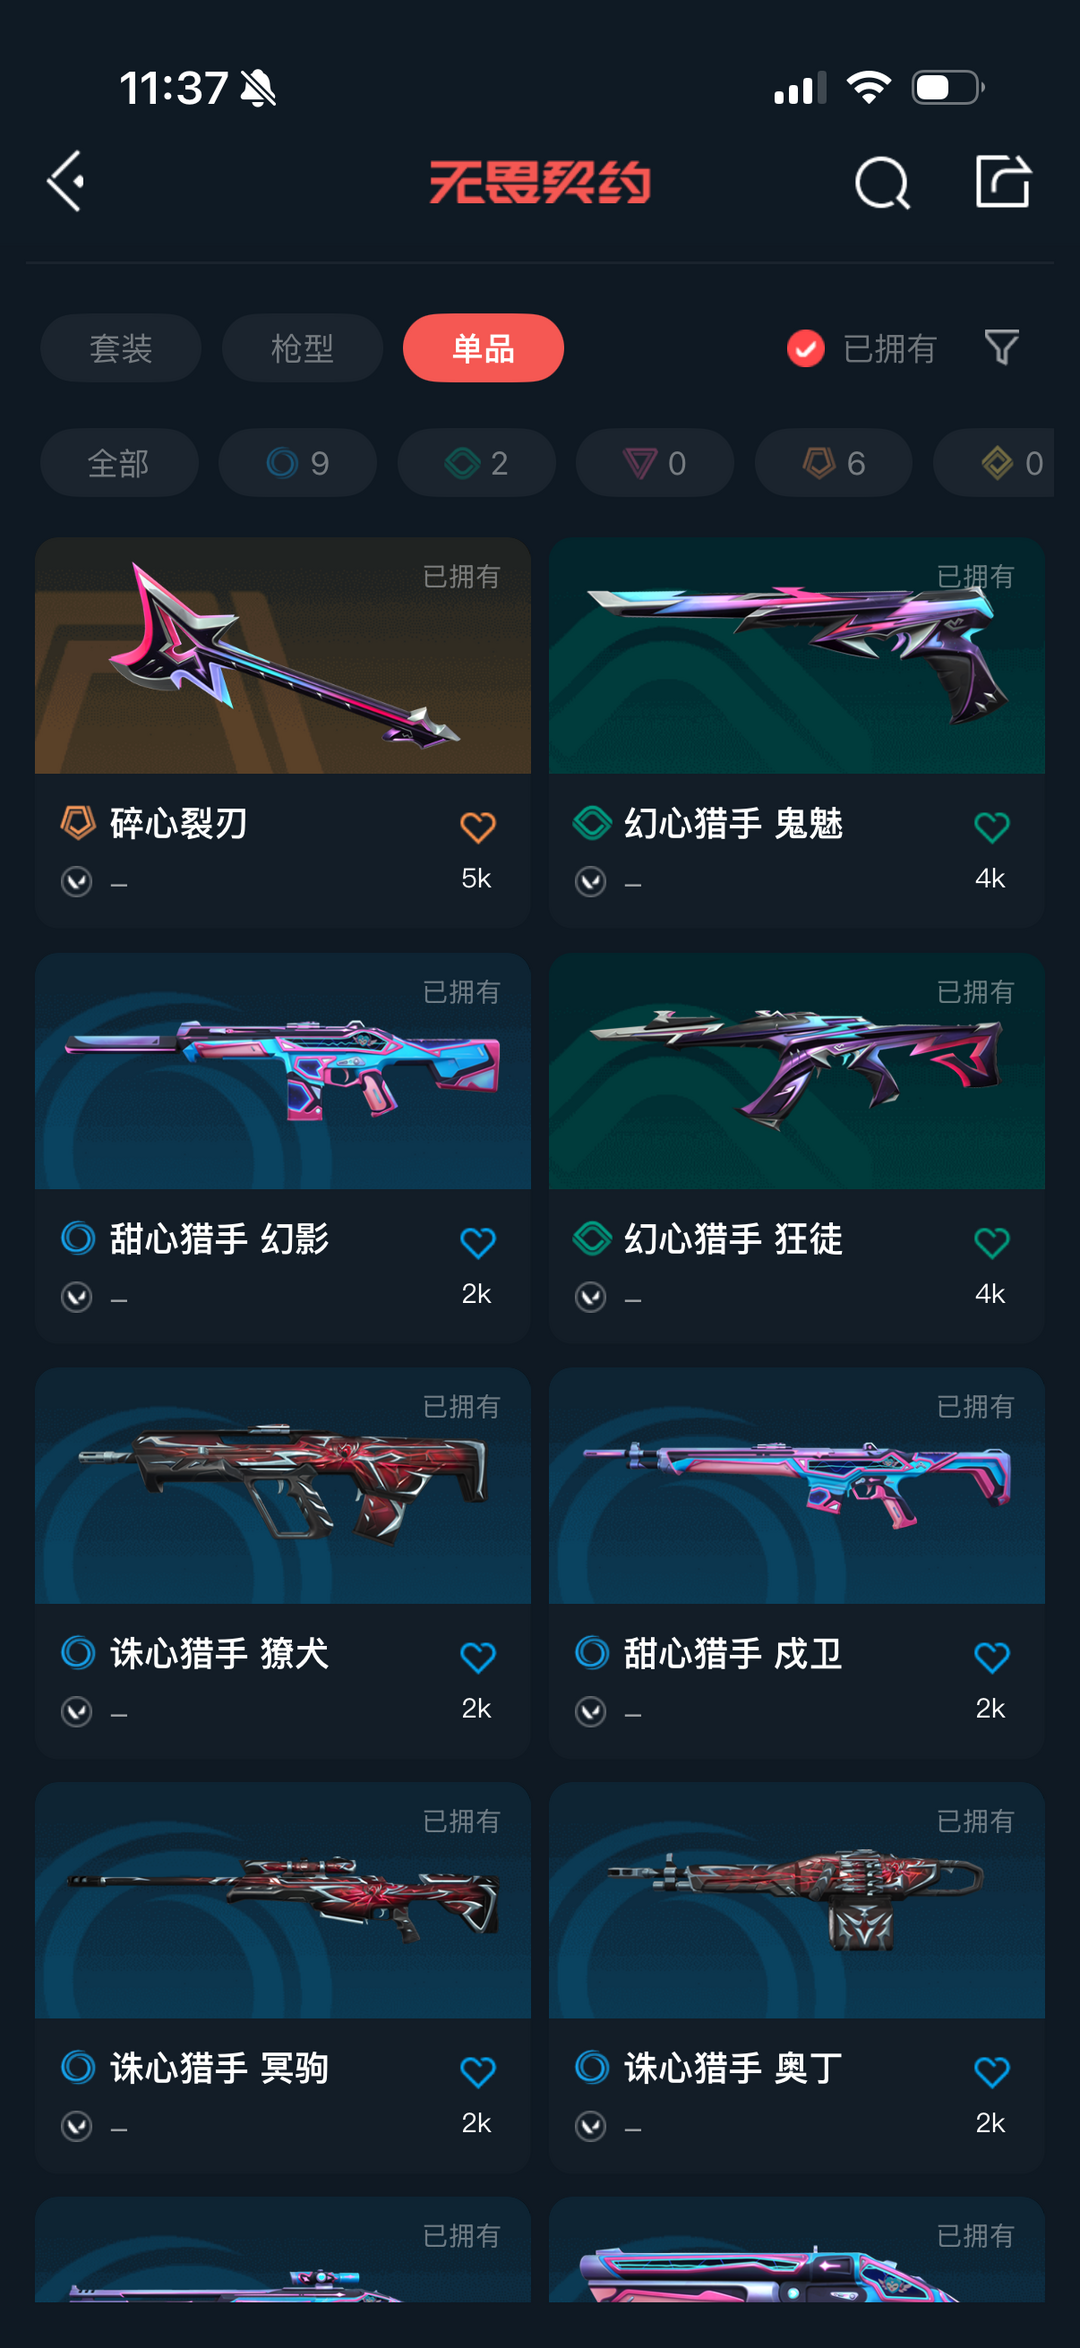This screenshot has width=1080, height=2348.
Task: Open the 诛心猎手 冥驹 sniper skin image
Action: (283, 1900)
